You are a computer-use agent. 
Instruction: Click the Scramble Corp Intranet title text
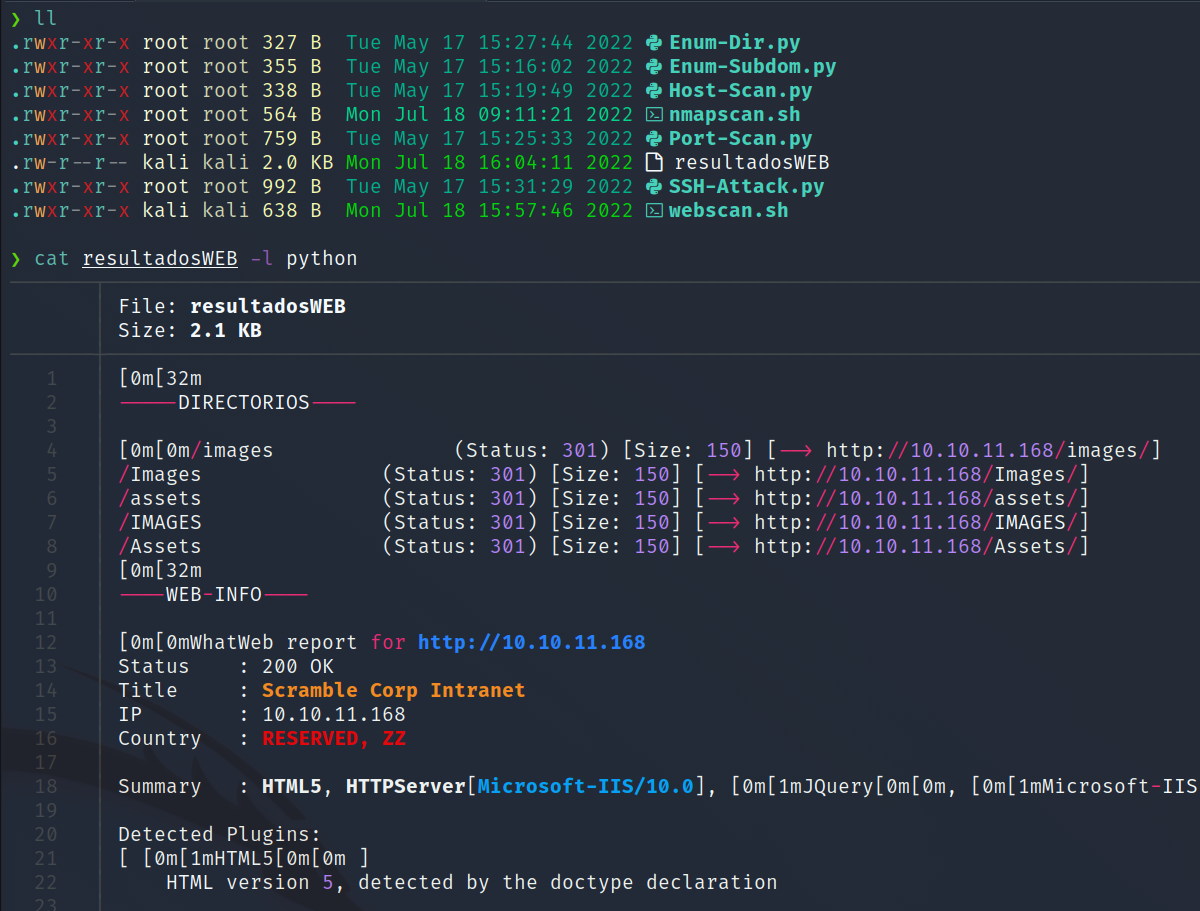(393, 690)
